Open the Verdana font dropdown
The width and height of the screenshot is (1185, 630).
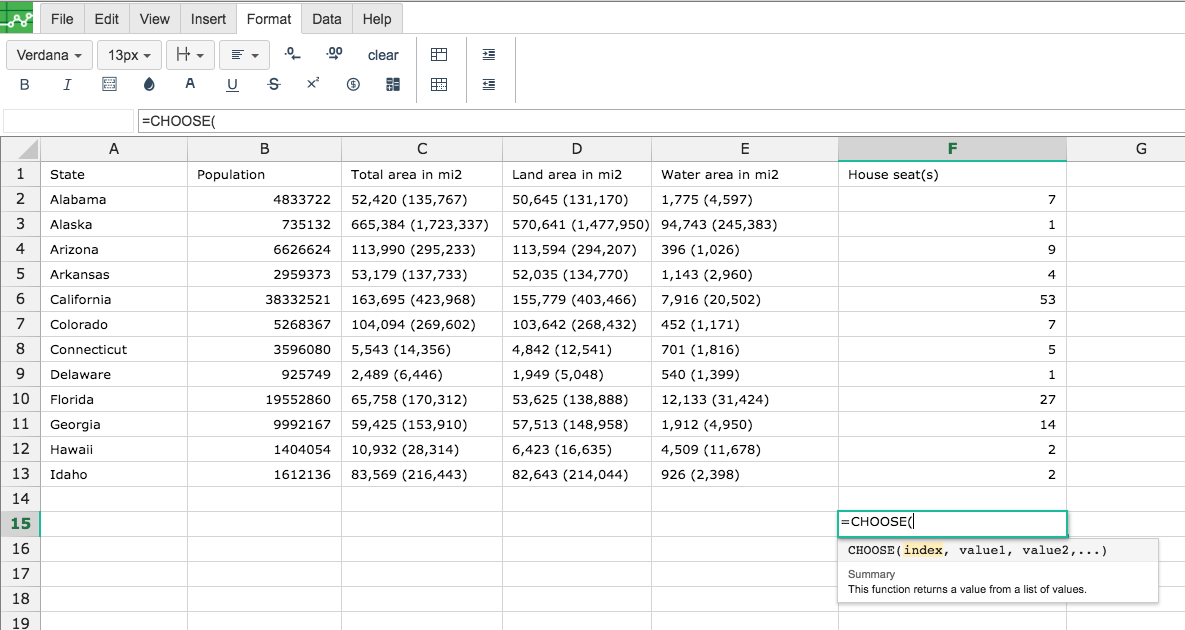(50, 55)
